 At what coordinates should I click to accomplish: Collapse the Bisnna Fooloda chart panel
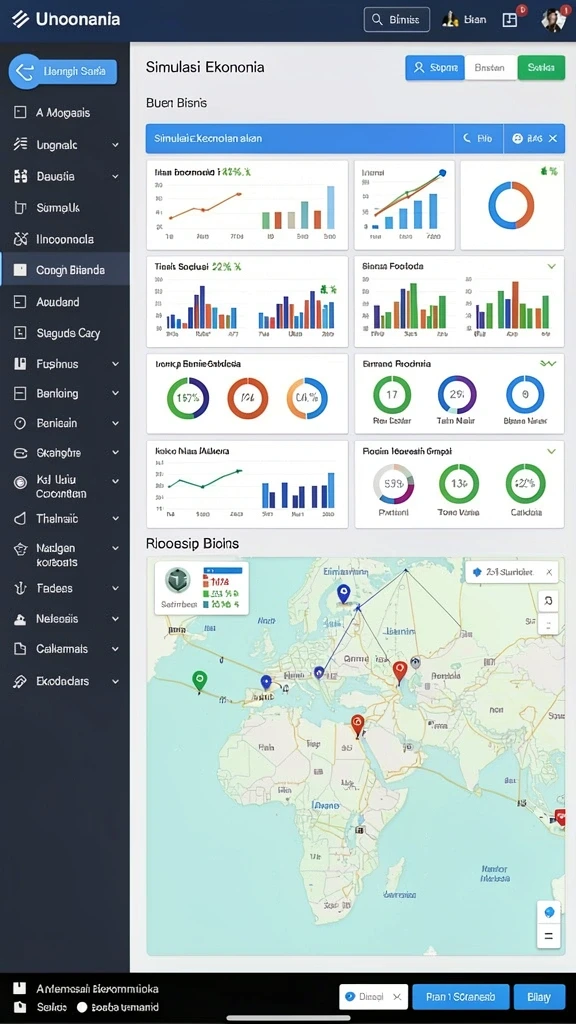(x=551, y=266)
